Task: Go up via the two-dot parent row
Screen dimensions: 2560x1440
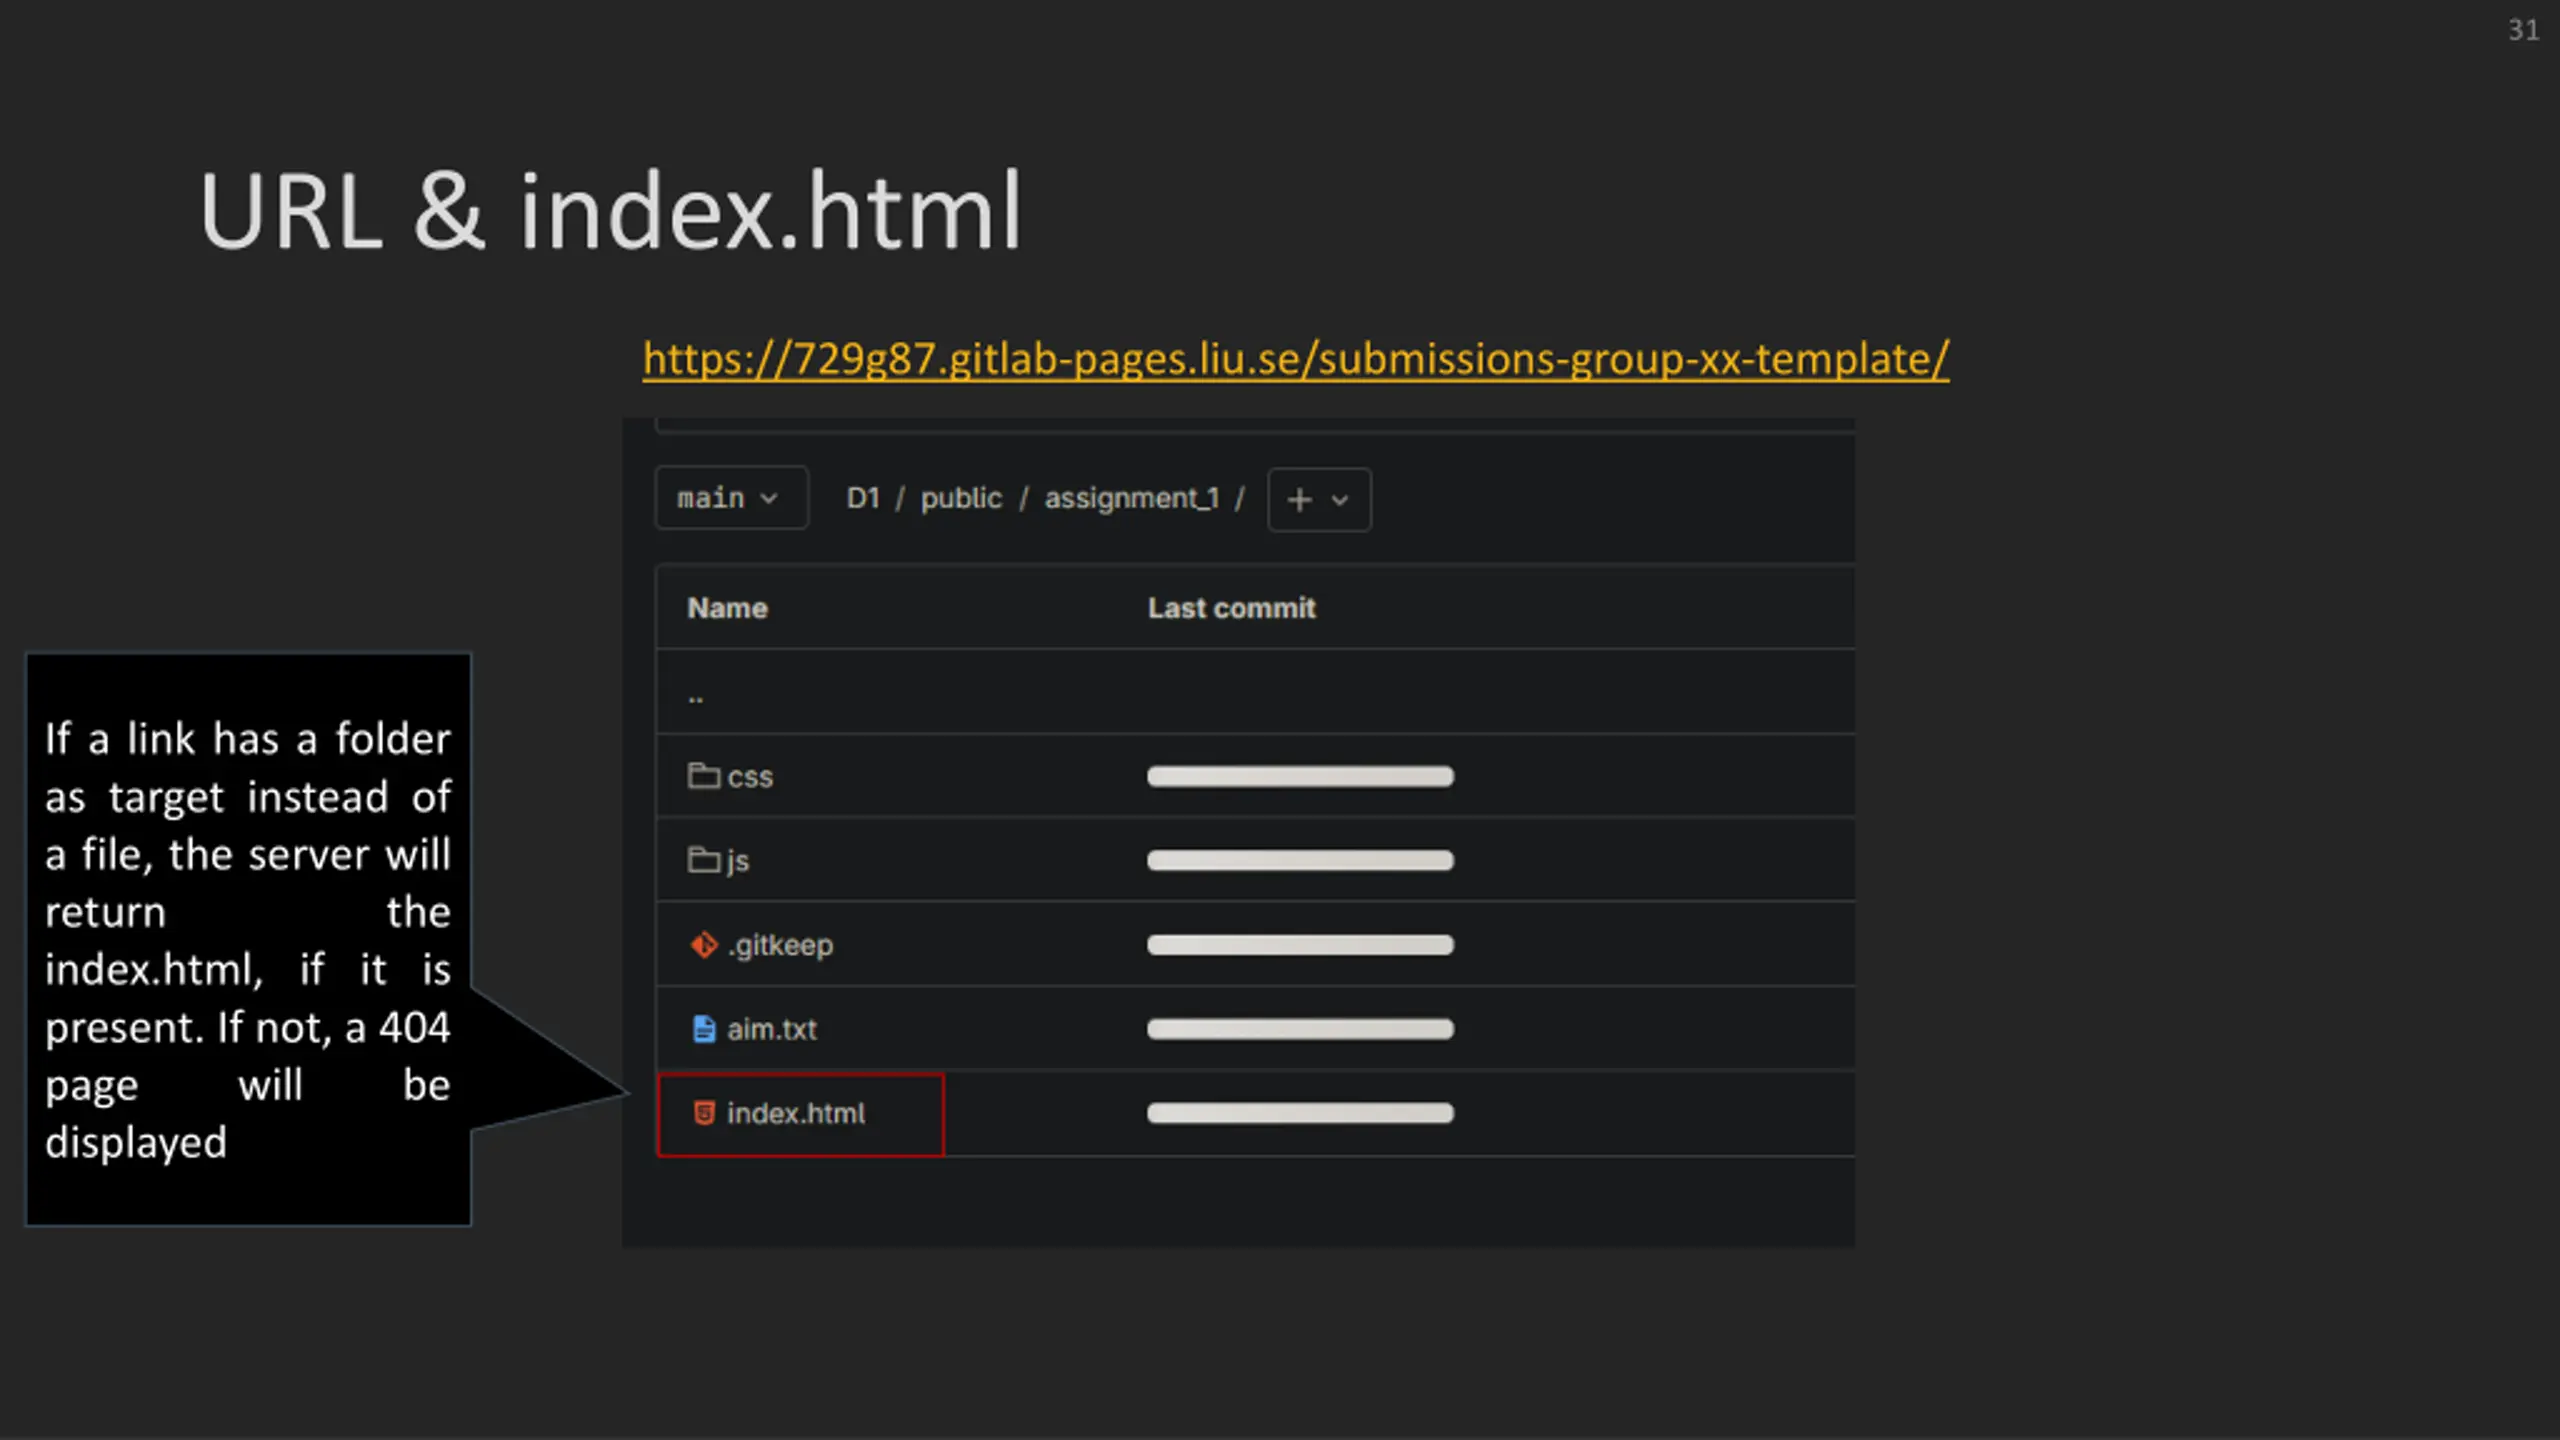Action: point(696,695)
